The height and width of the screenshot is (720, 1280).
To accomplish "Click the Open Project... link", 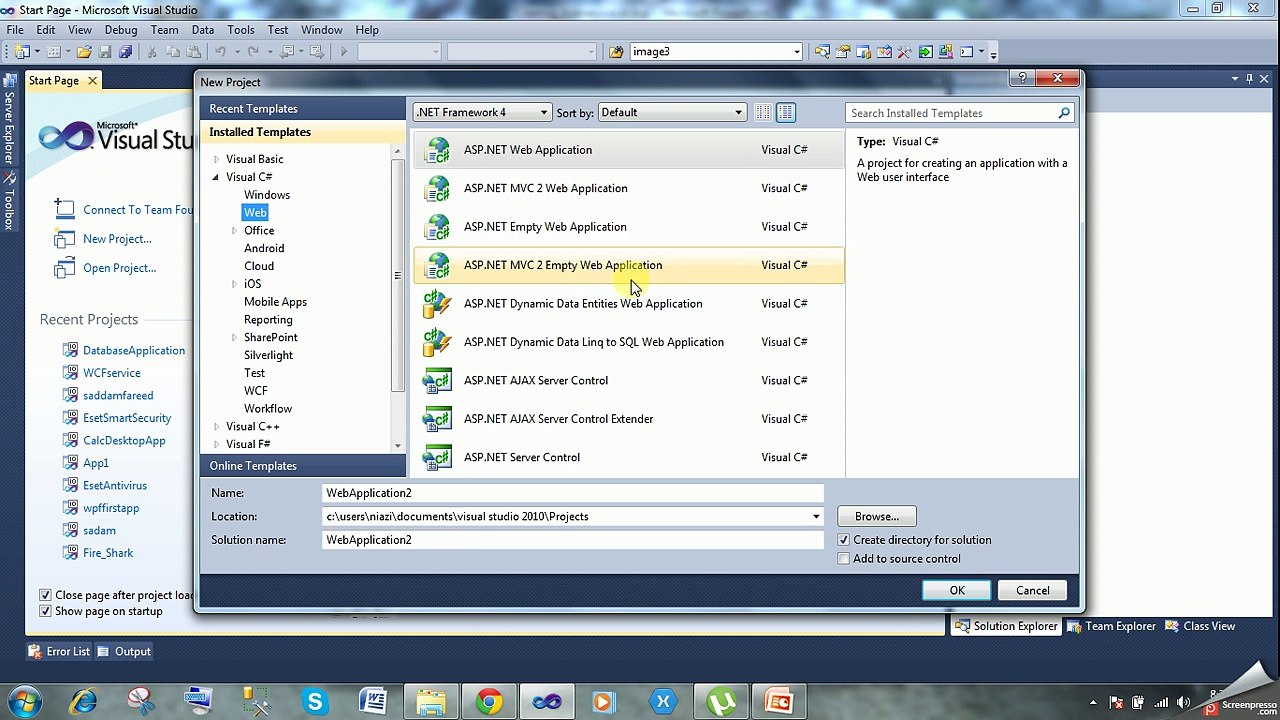I will click(x=120, y=268).
